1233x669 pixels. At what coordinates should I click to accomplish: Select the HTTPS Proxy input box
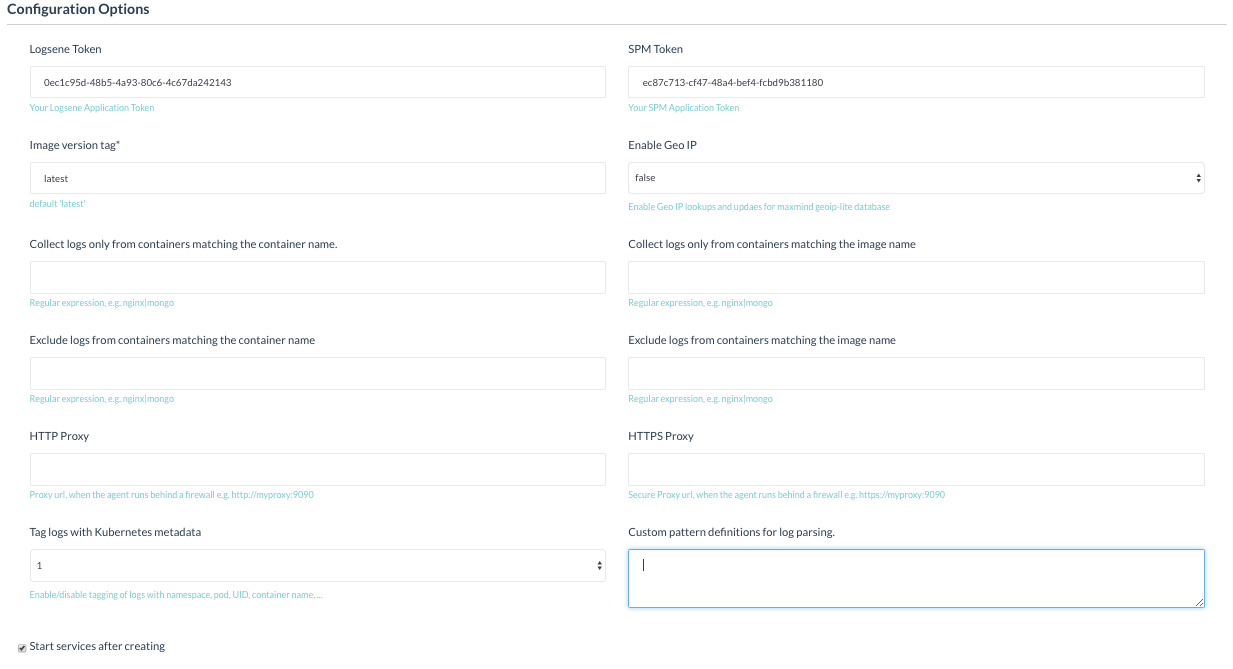tap(915, 469)
